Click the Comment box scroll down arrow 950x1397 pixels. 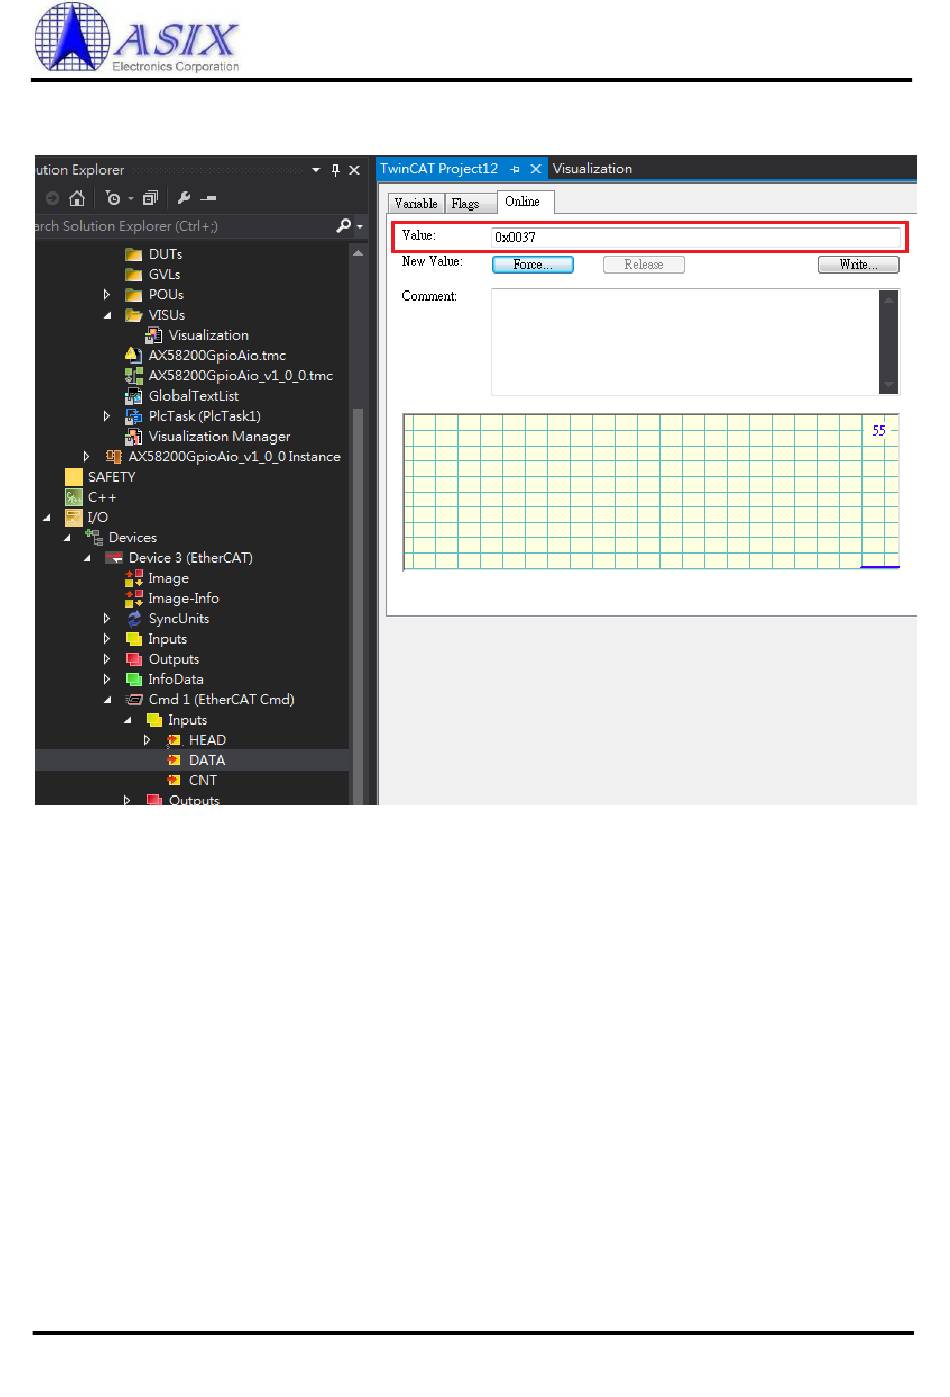pos(888,385)
